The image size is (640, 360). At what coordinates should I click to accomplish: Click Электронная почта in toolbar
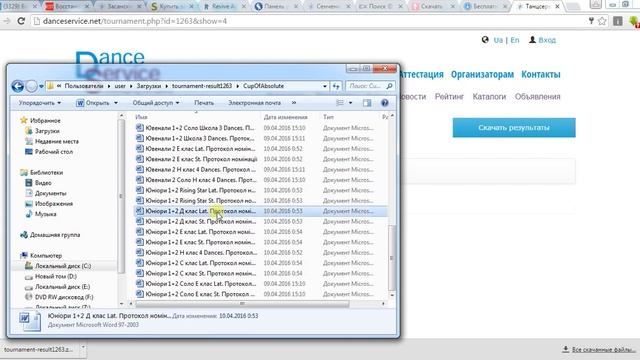click(x=254, y=103)
